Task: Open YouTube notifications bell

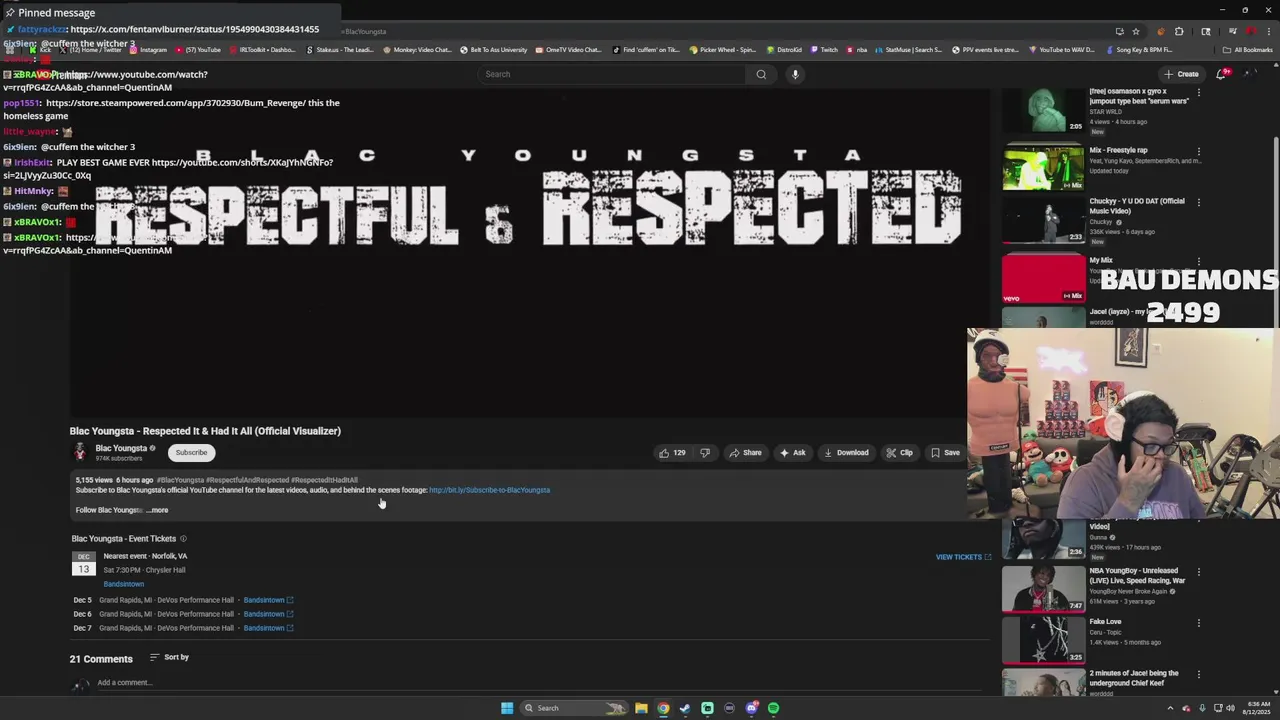Action: [x=1221, y=74]
